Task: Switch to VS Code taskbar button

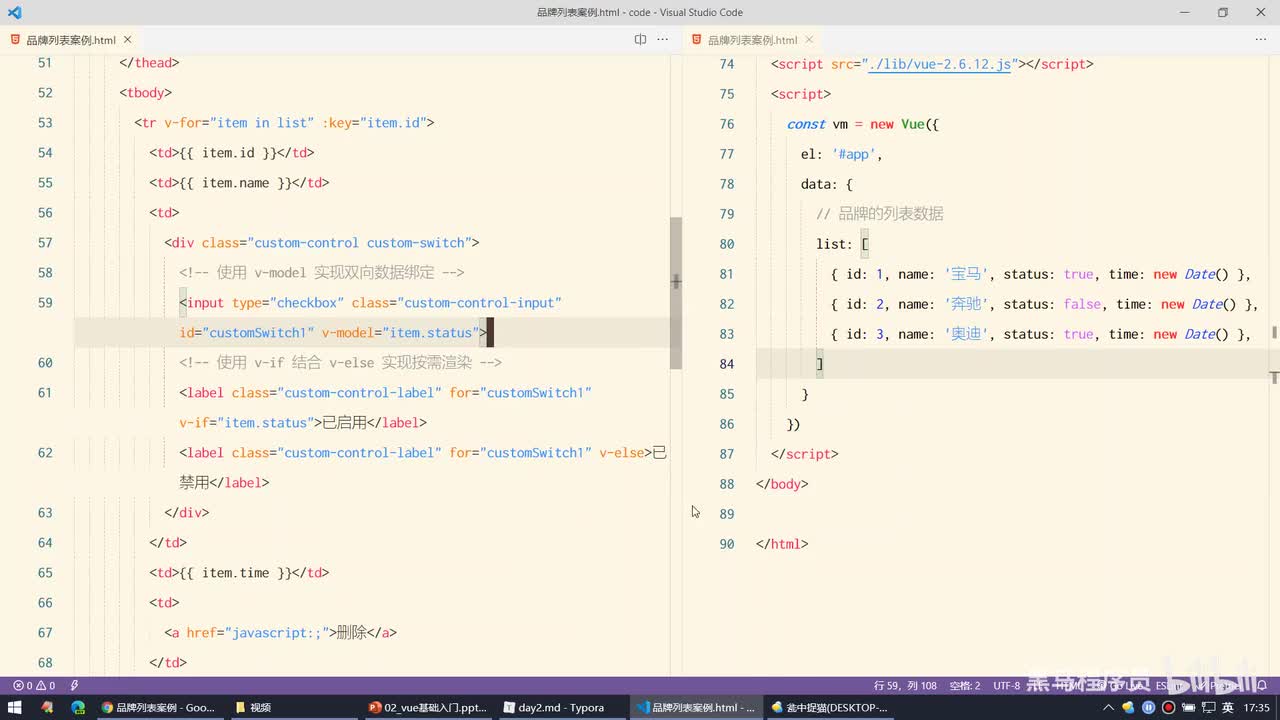Action: pos(695,707)
